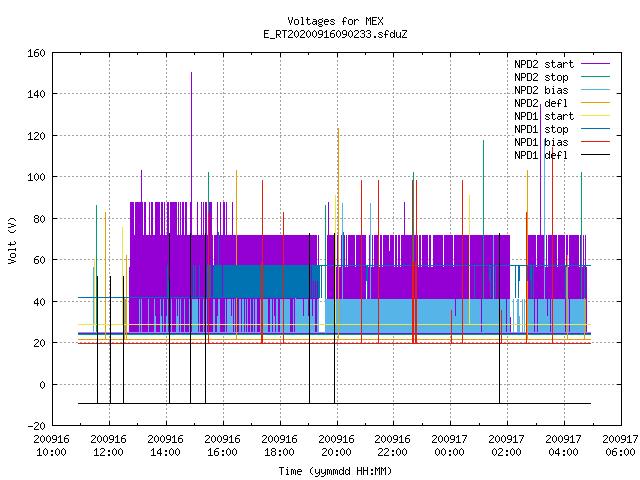Click the red NPD1 bias legend line
This screenshot has width=640, height=480.
[595, 142]
